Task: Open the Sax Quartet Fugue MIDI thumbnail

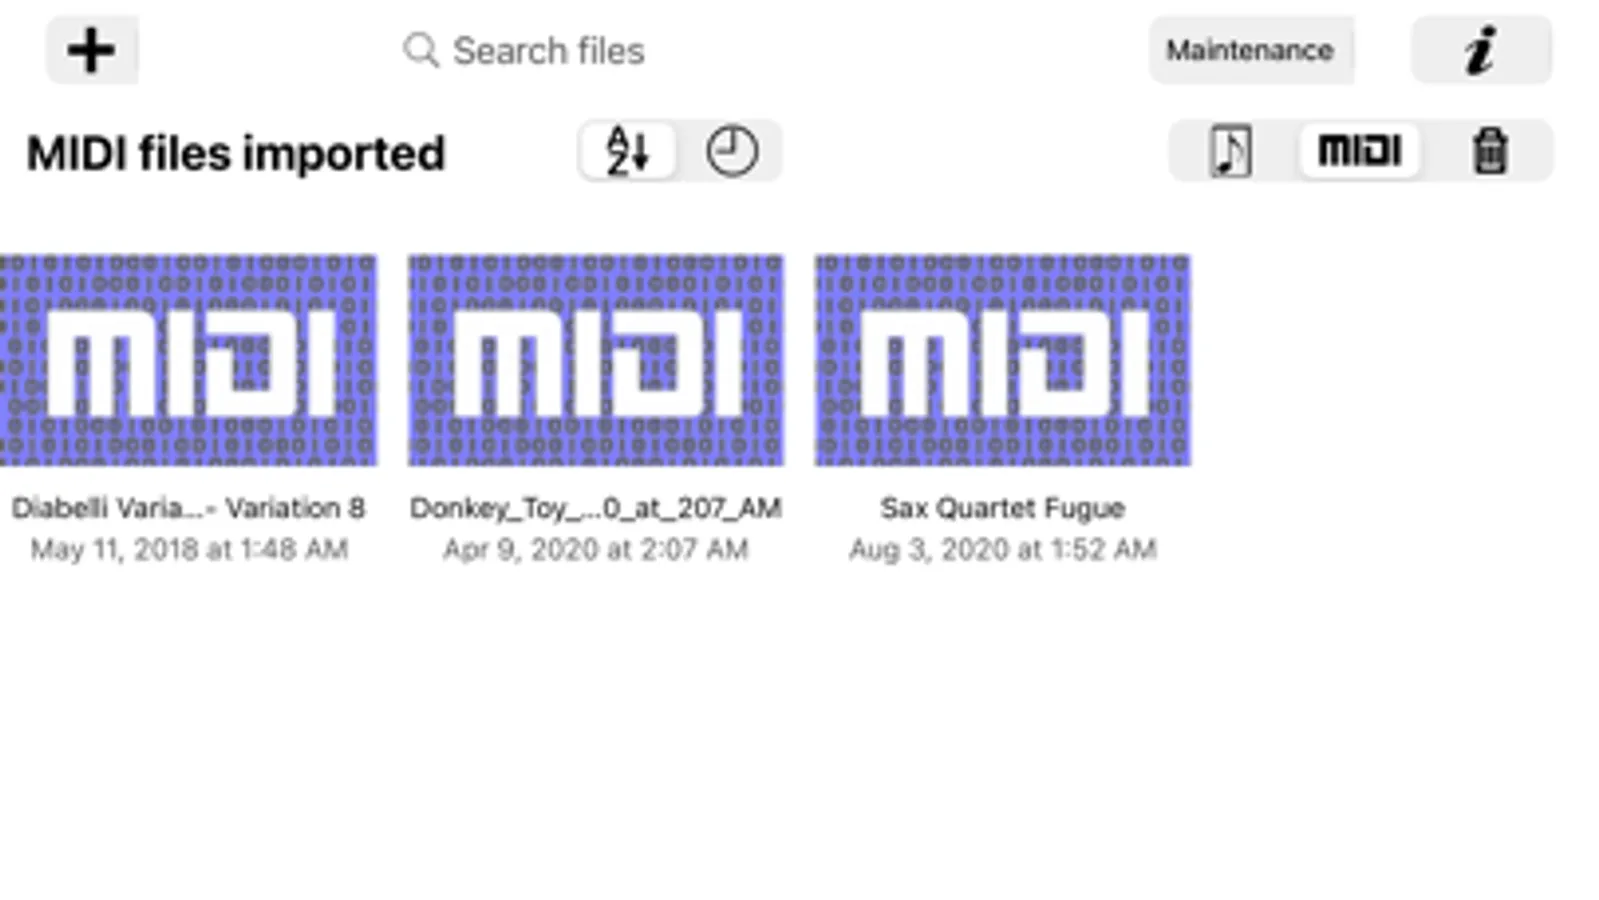Action: 1003,360
